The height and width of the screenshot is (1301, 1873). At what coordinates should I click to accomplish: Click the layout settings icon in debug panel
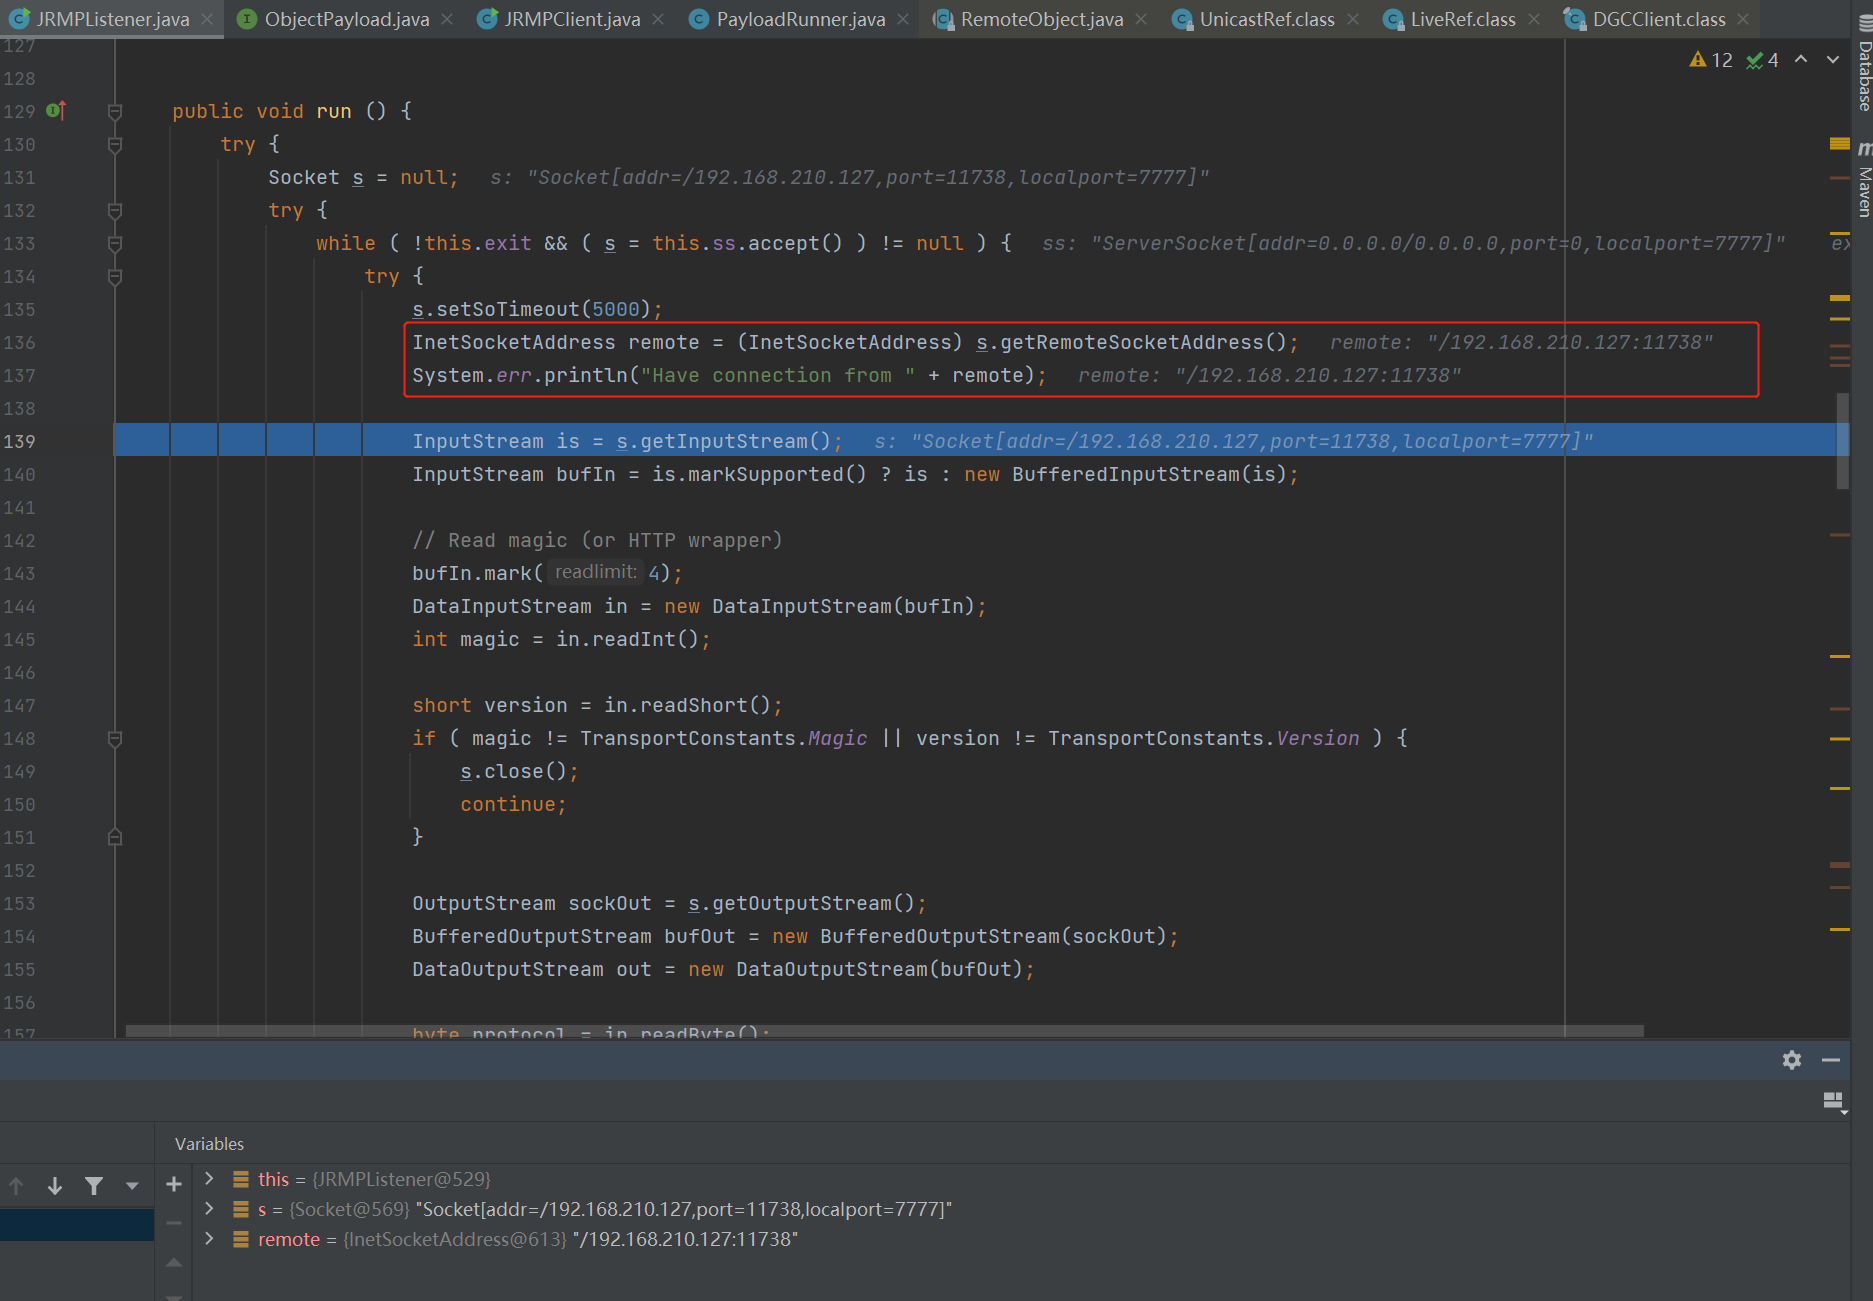click(1833, 1101)
